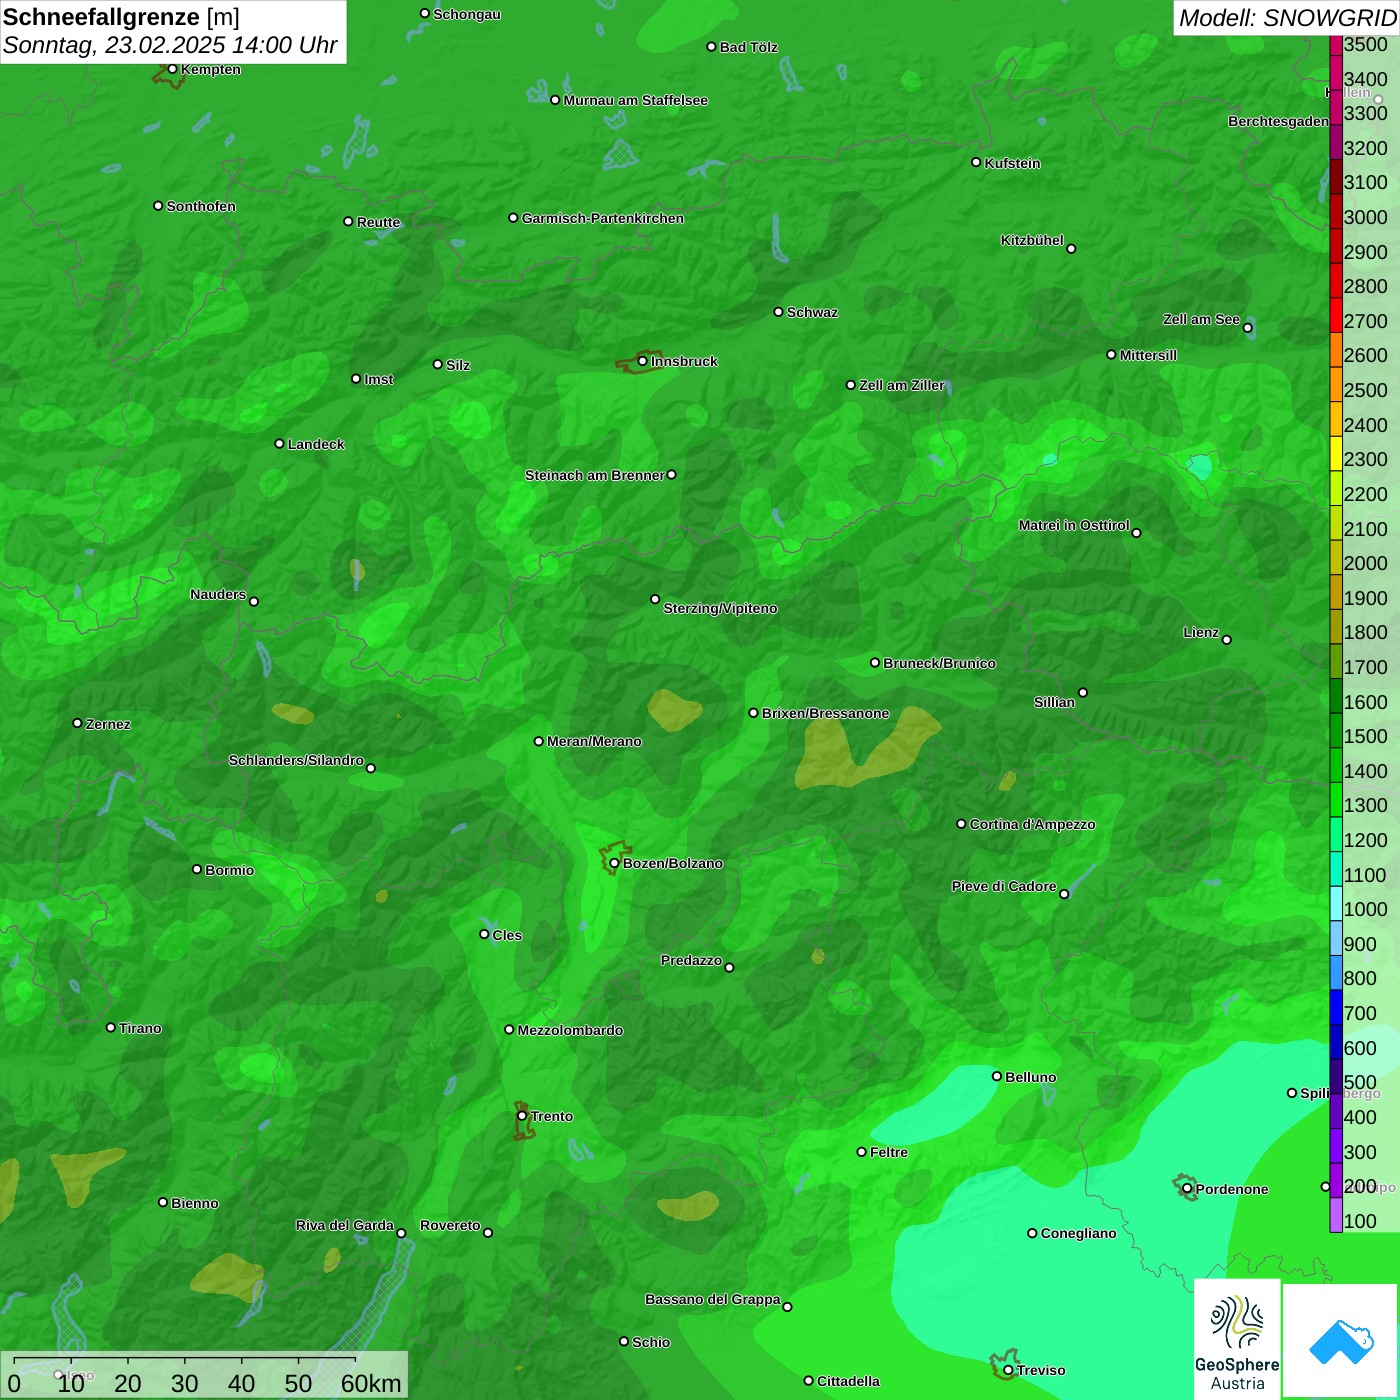Click the Tirano label

[140, 1028]
